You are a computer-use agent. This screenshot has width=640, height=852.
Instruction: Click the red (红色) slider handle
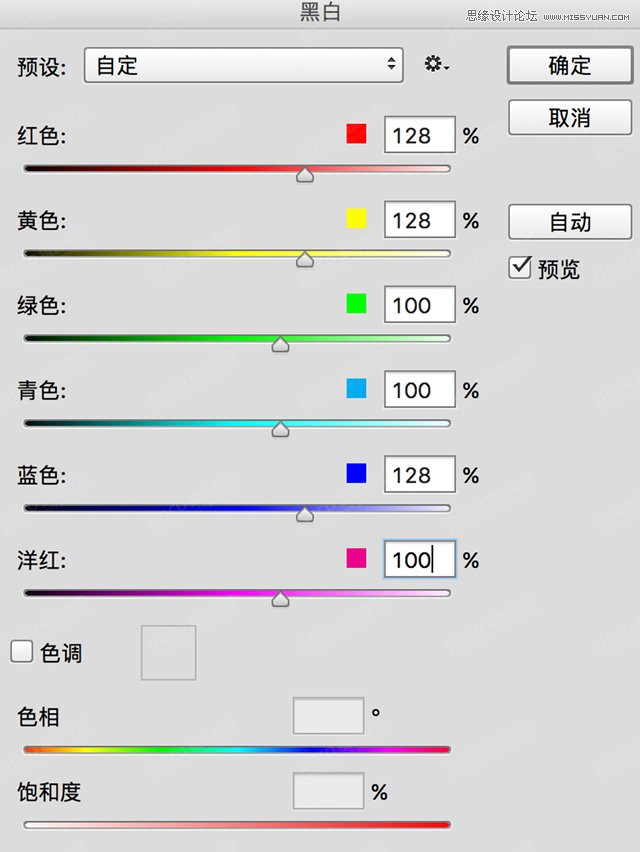click(x=305, y=175)
